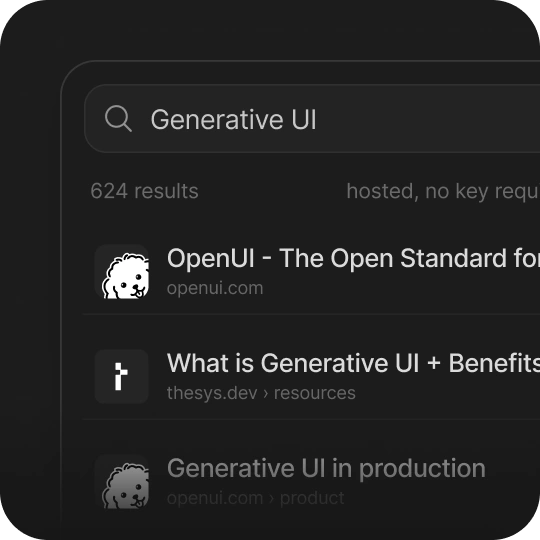540x540 pixels.
Task: Click the word 'Benefits' in second result
Action: tap(494, 363)
